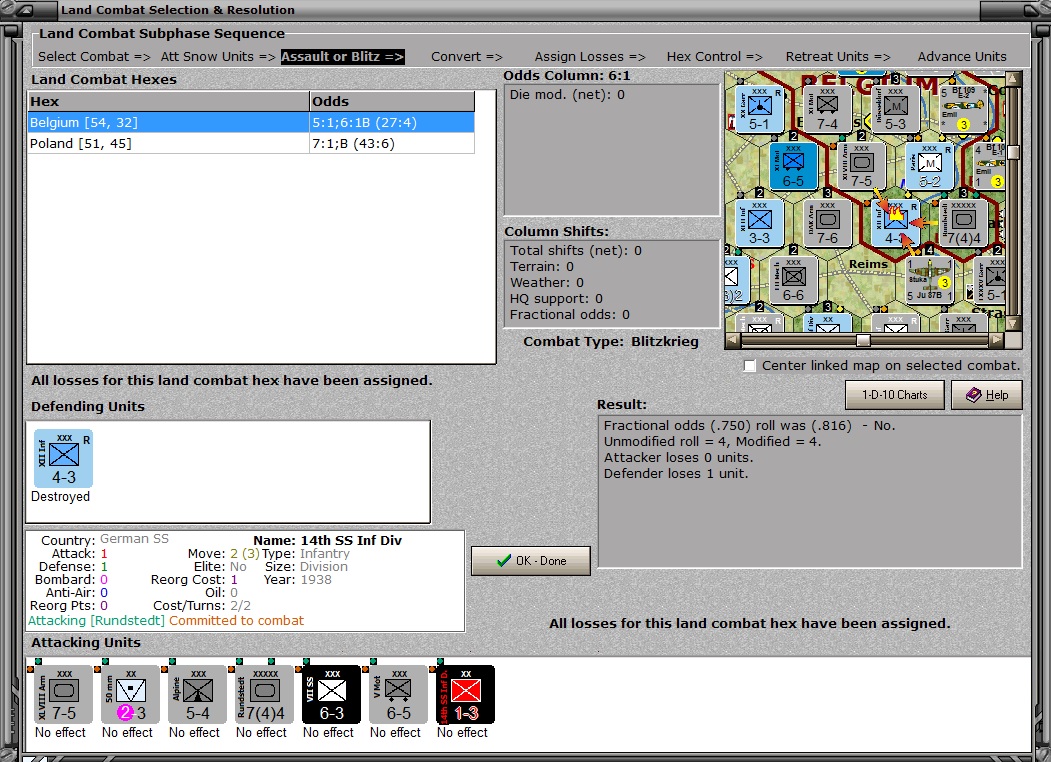The width and height of the screenshot is (1051, 762).
Task: Click the map vertical scrollbar down arrow
Action: [1013, 323]
